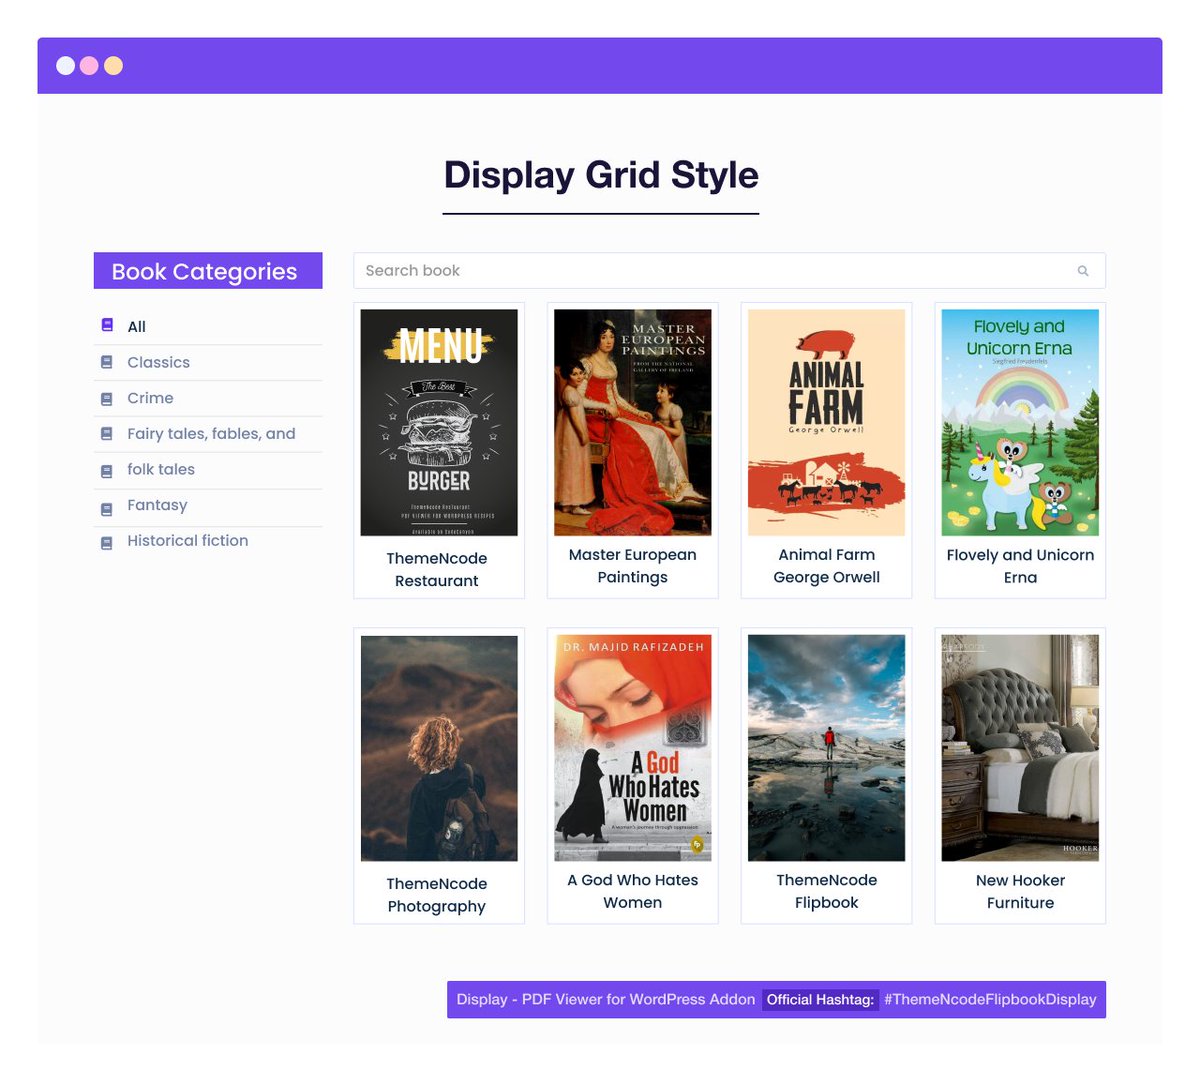Open the A God Who Hates Women cover

[x=633, y=748]
